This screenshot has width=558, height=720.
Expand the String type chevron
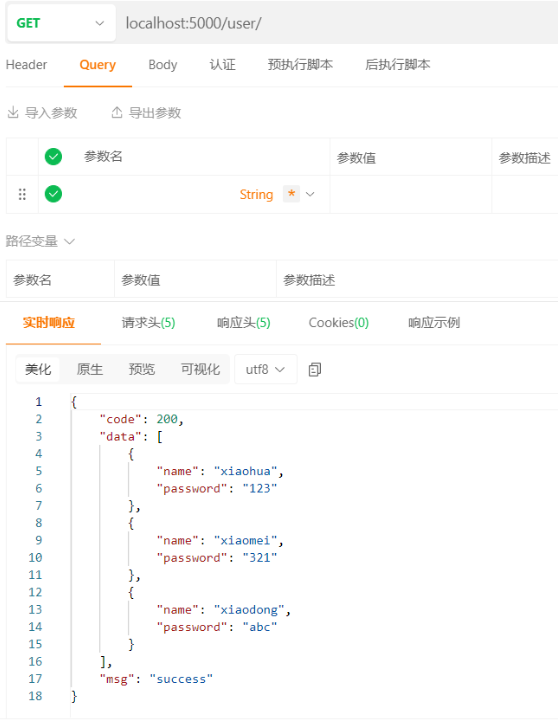point(310,194)
